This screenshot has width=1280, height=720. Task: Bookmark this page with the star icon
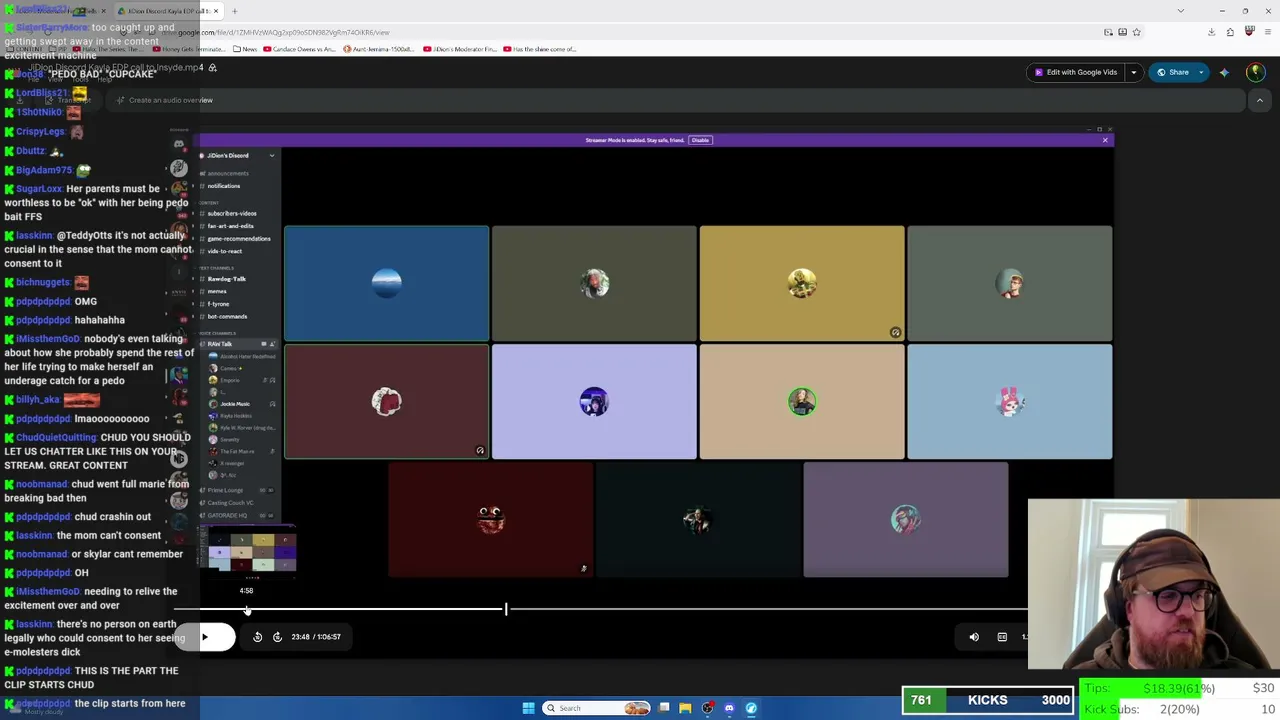(1137, 32)
